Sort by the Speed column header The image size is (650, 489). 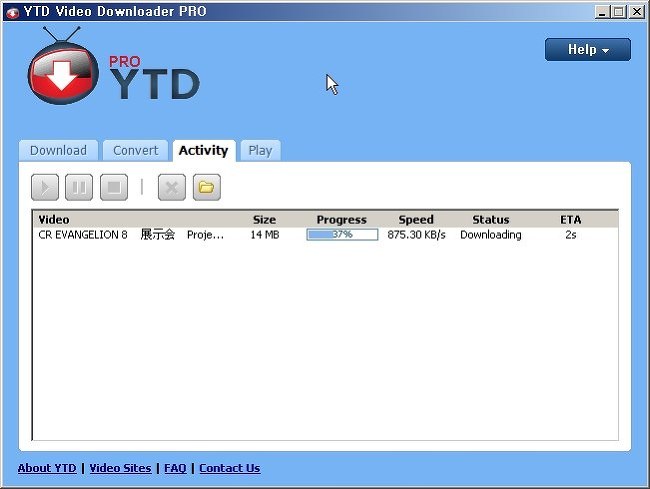[416, 220]
